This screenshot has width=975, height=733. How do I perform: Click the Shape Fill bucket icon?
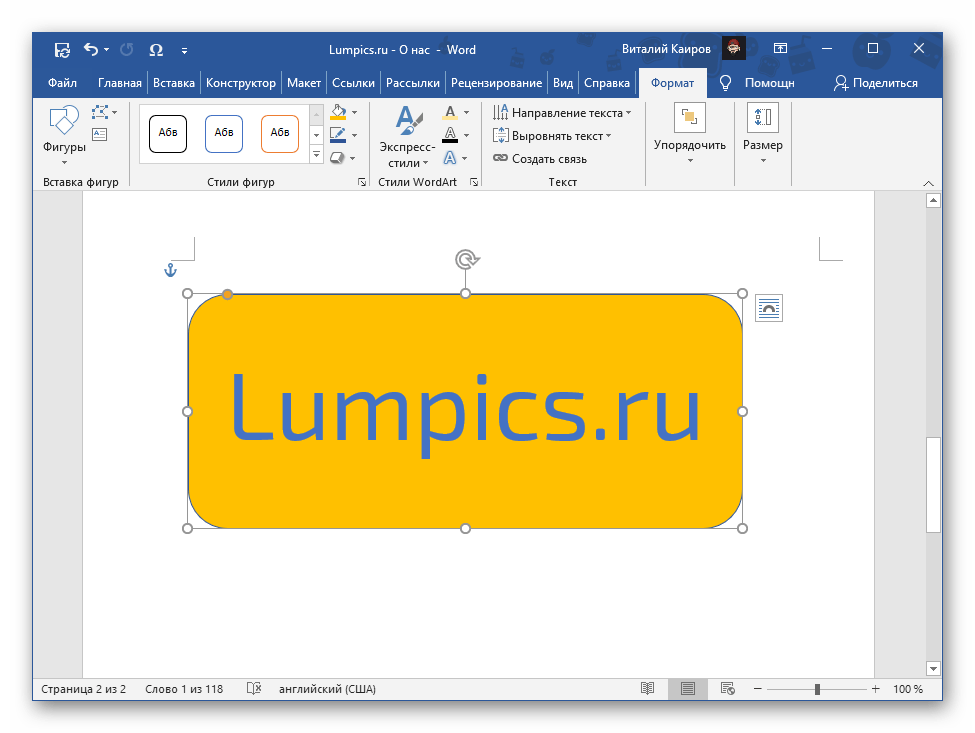coord(338,112)
